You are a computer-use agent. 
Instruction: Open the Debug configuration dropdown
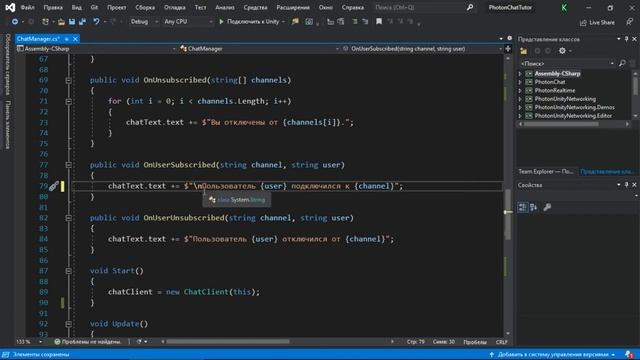[x=144, y=22]
